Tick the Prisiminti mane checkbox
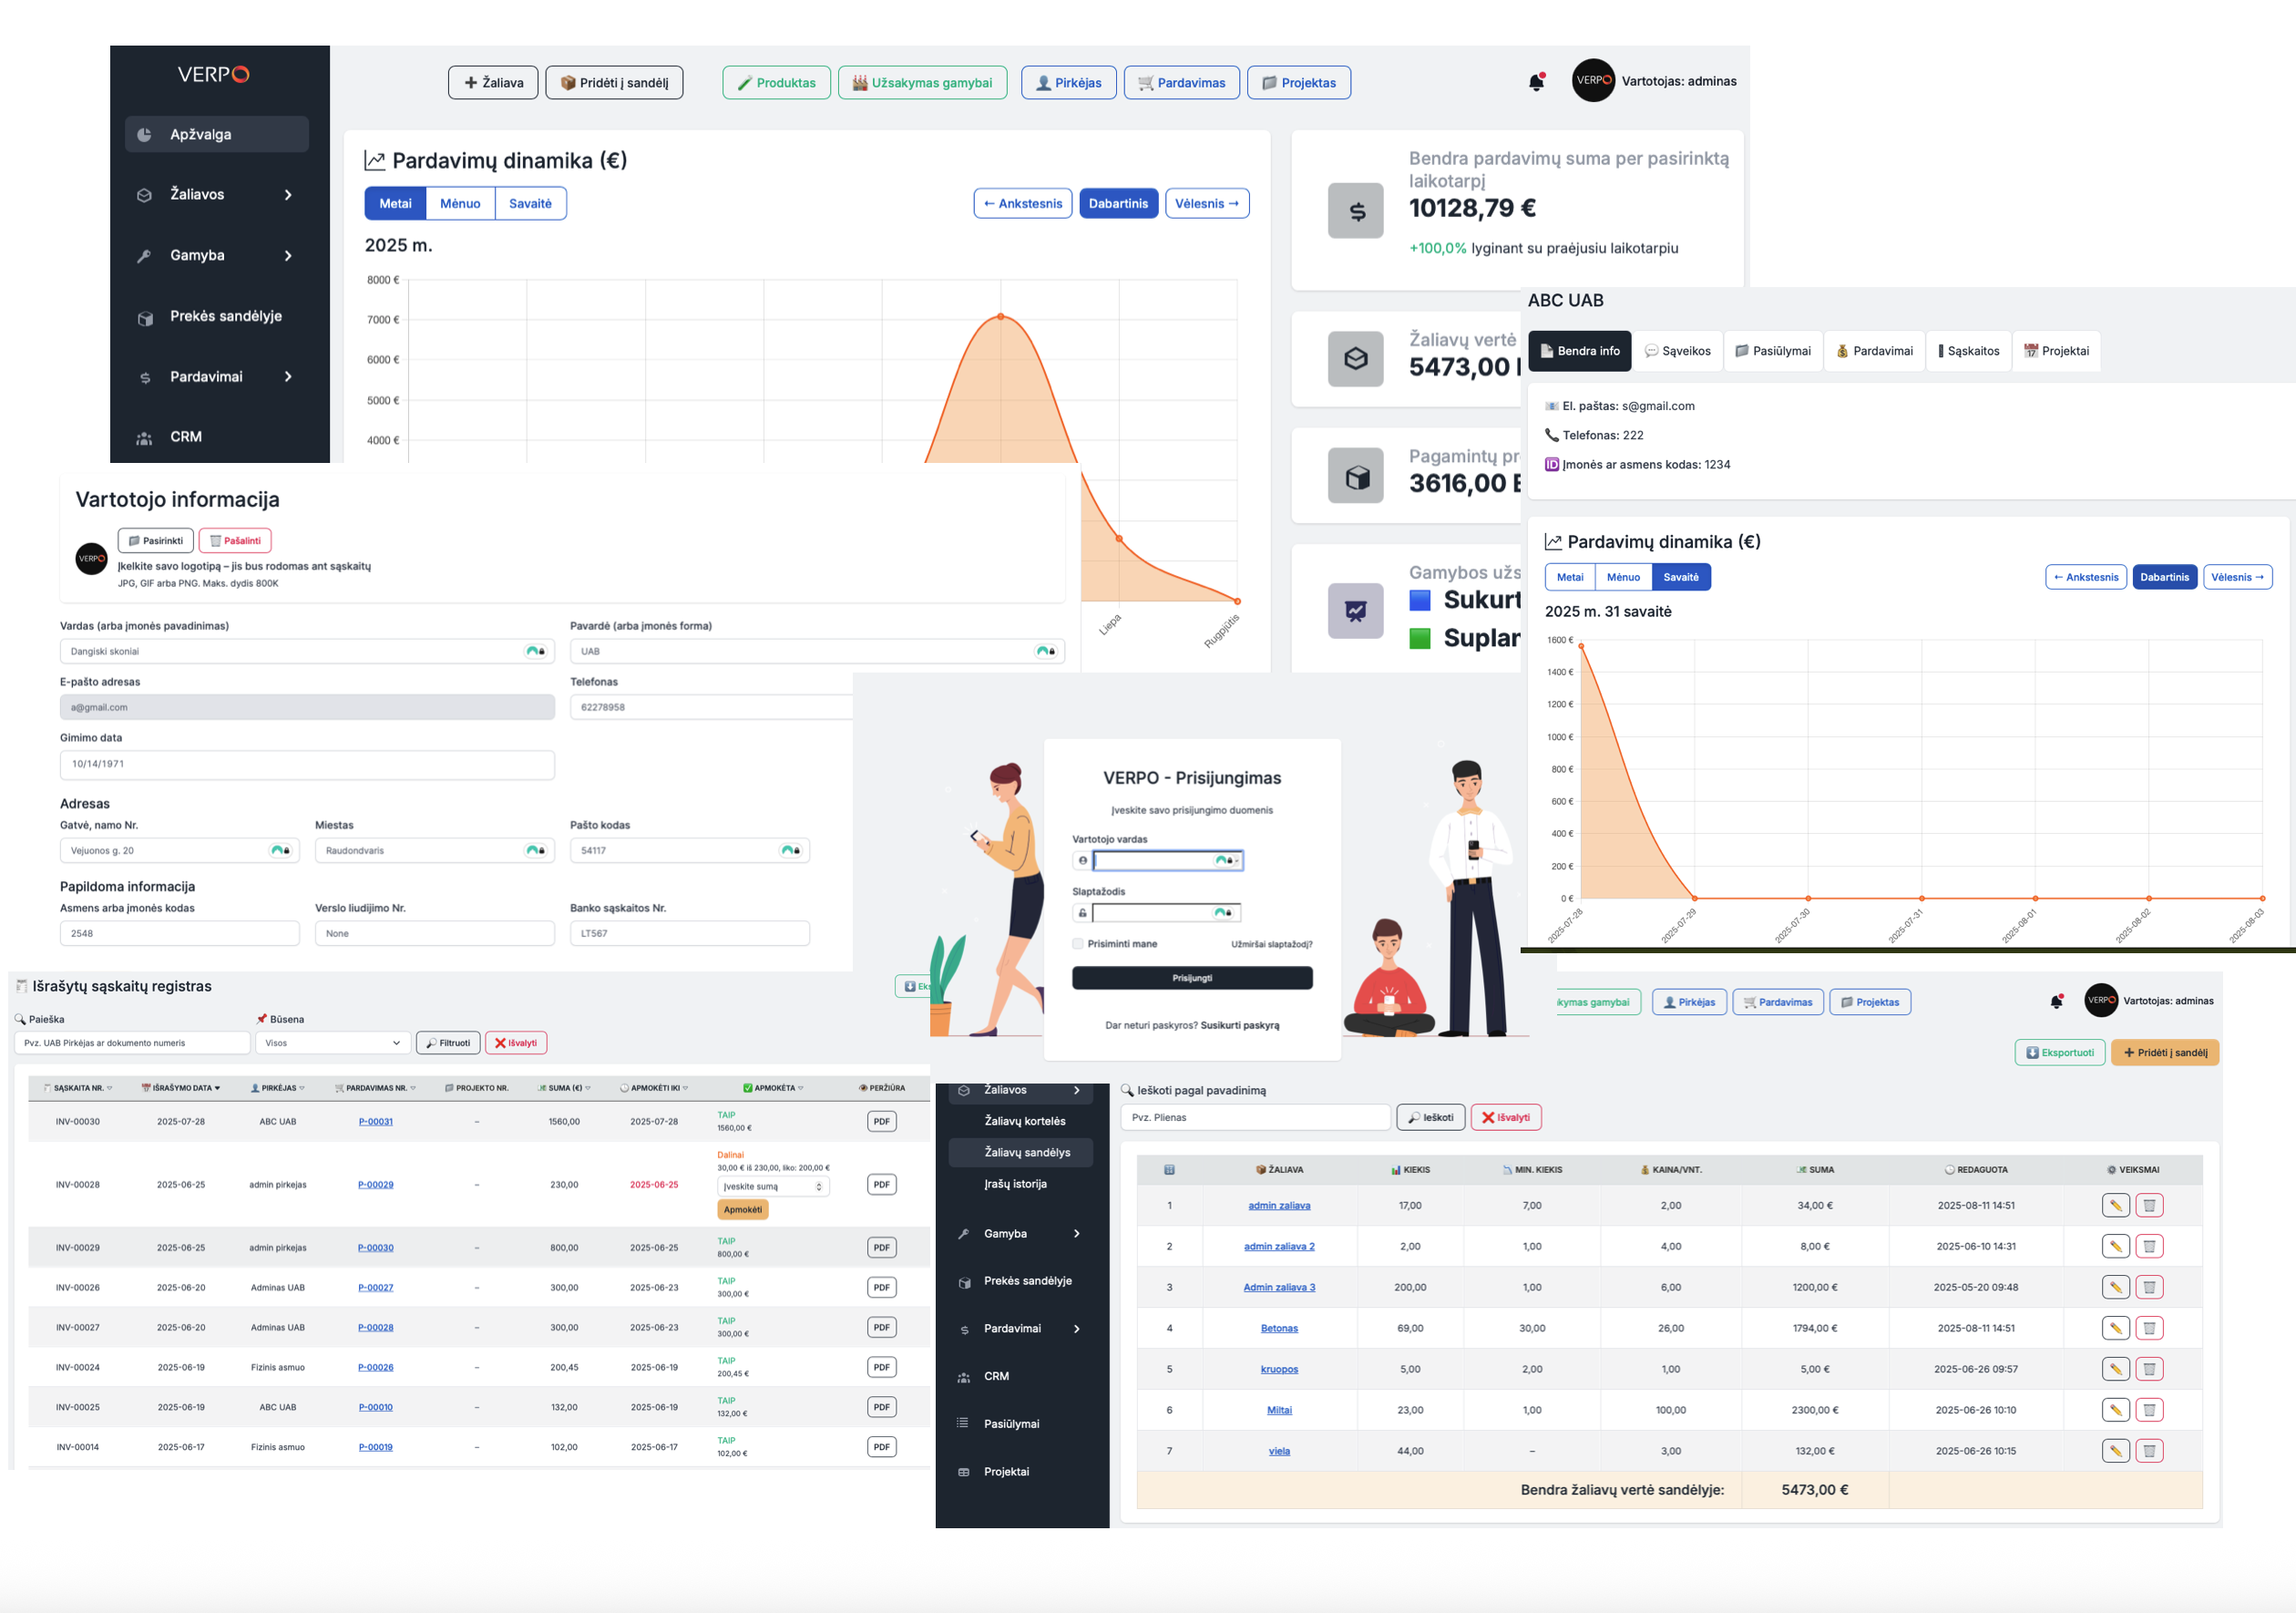Image resolution: width=2296 pixels, height=1613 pixels. (1078, 943)
